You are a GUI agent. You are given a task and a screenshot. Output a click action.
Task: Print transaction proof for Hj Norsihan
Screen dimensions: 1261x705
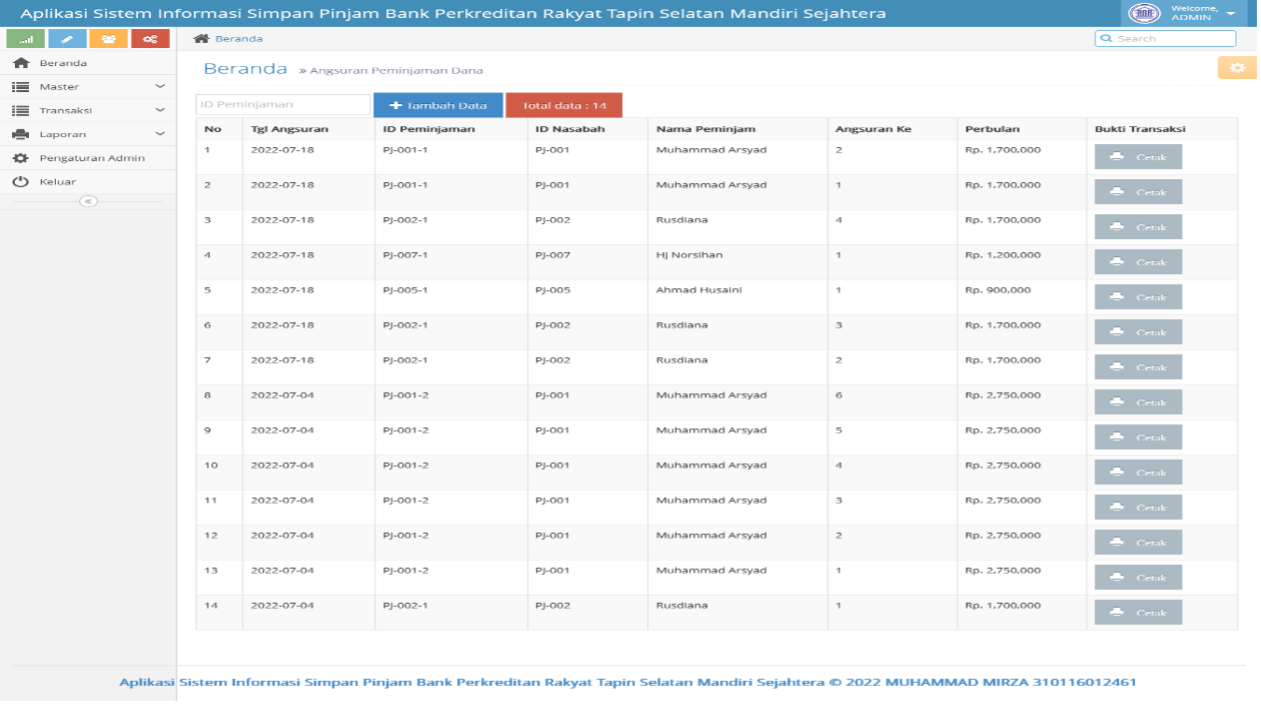tap(1138, 262)
